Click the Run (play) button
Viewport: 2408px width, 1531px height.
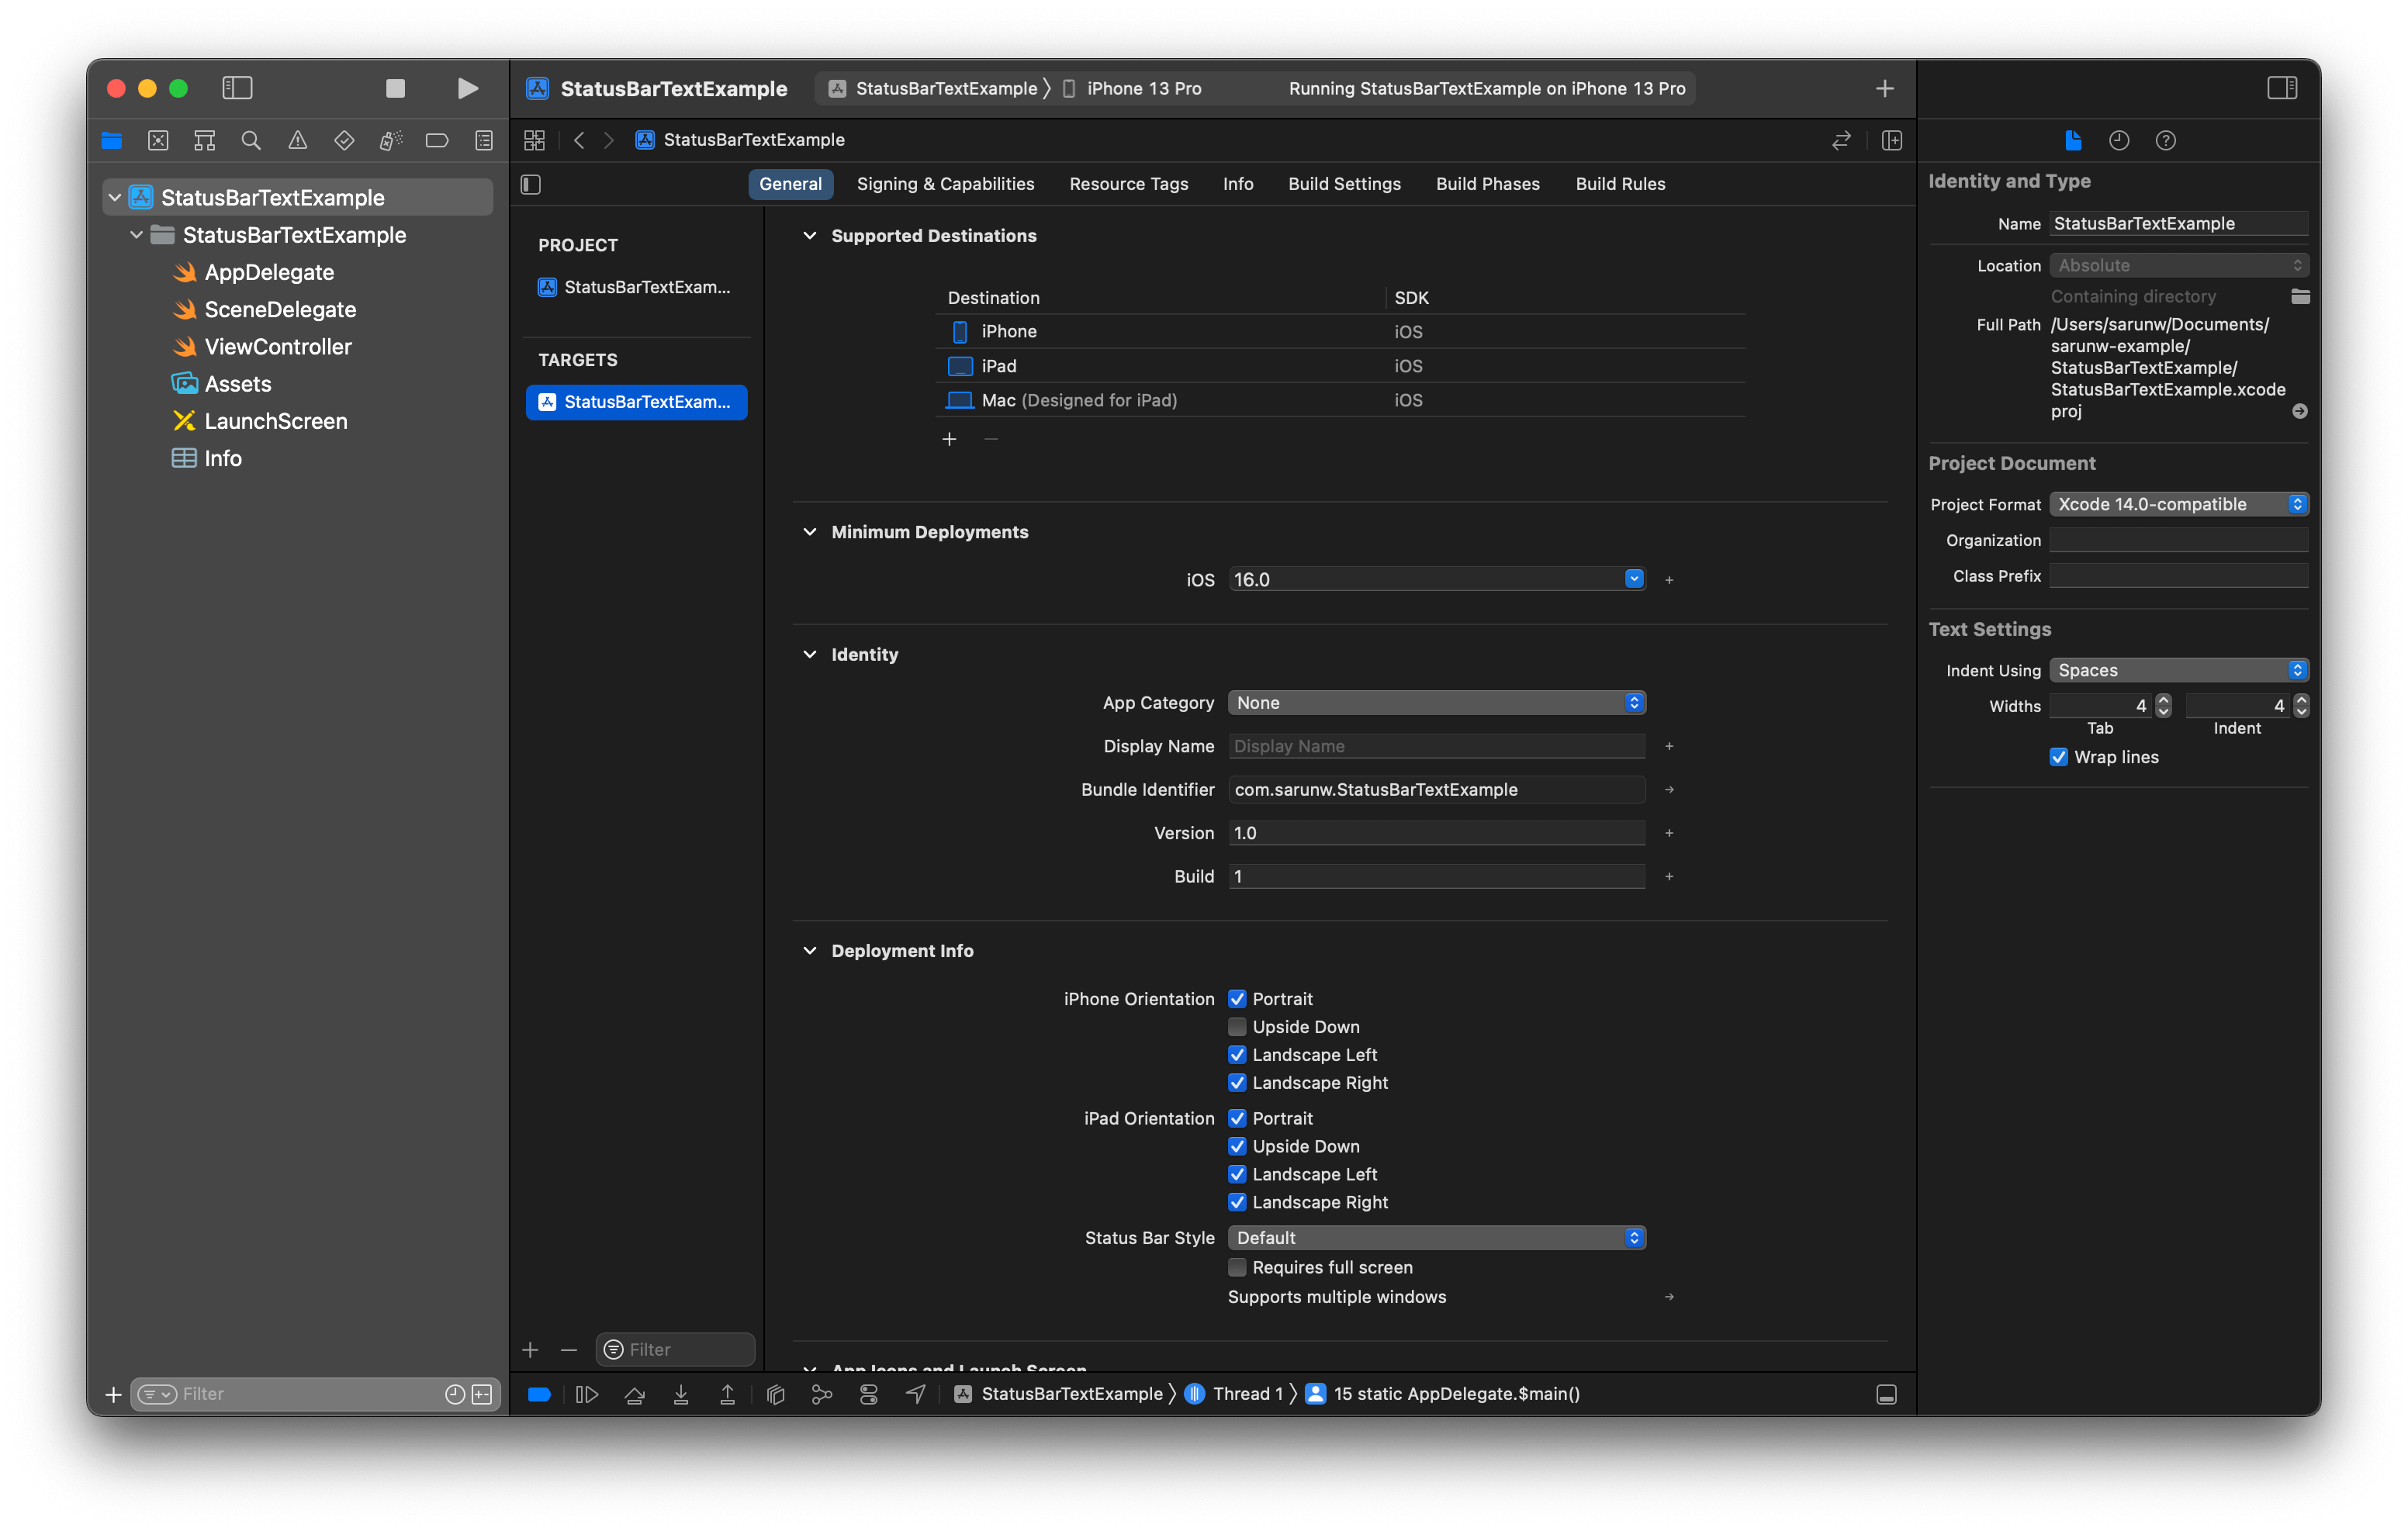coord(467,88)
